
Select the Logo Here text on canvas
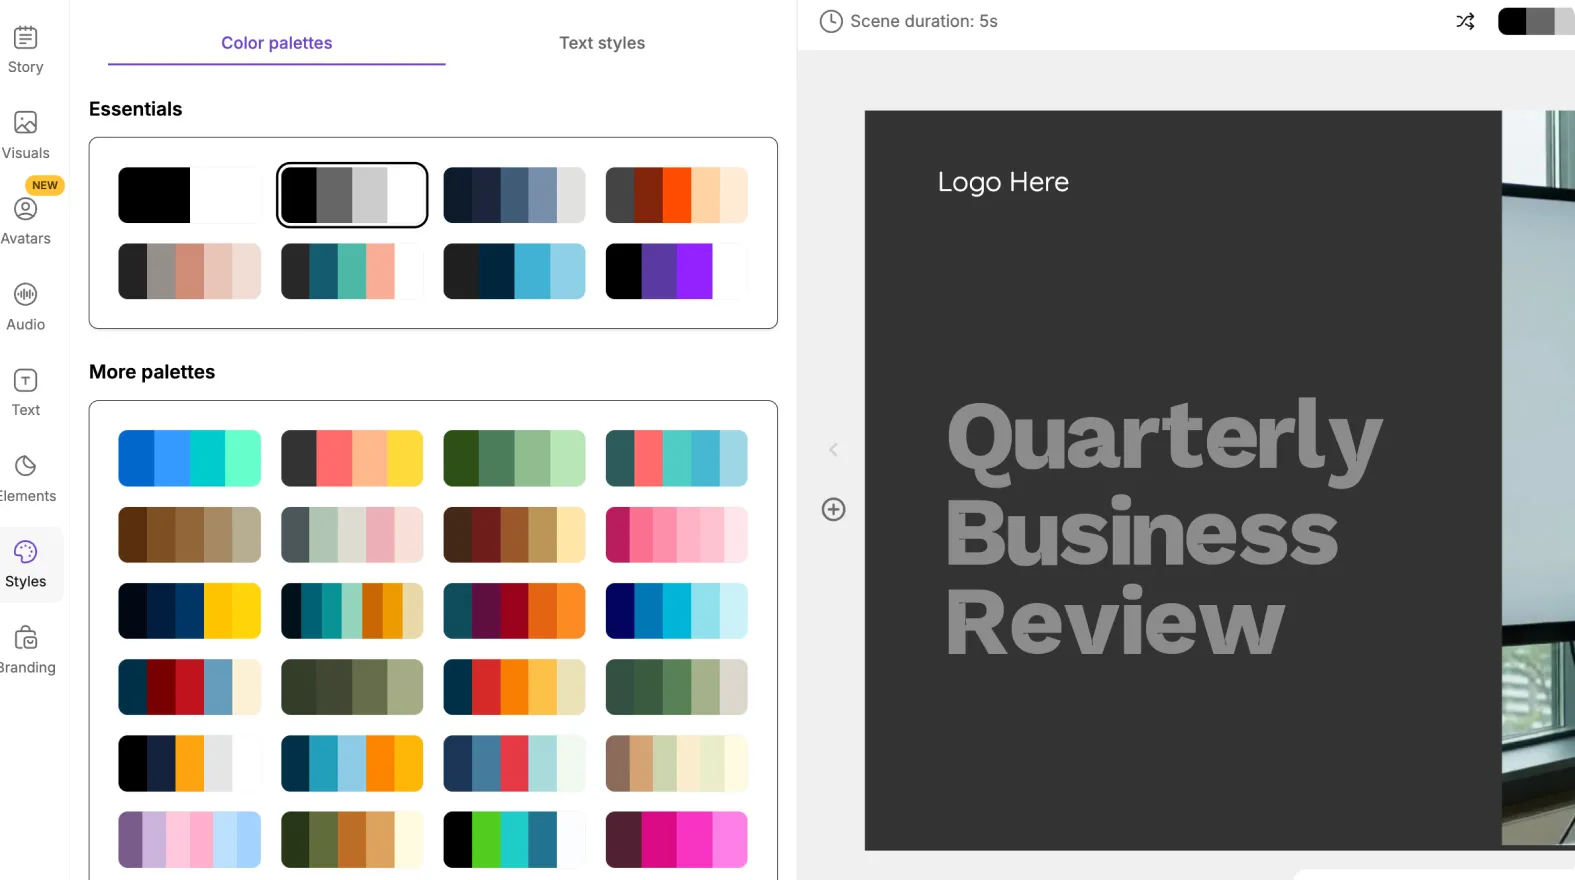(1003, 182)
